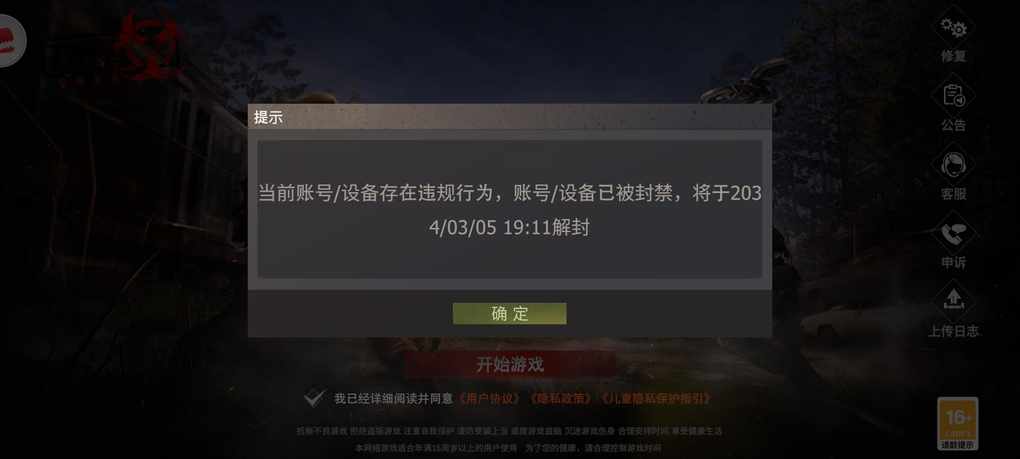Click the ban notice message text area
Screen dimensions: 1020x459
pyautogui.click(x=509, y=210)
